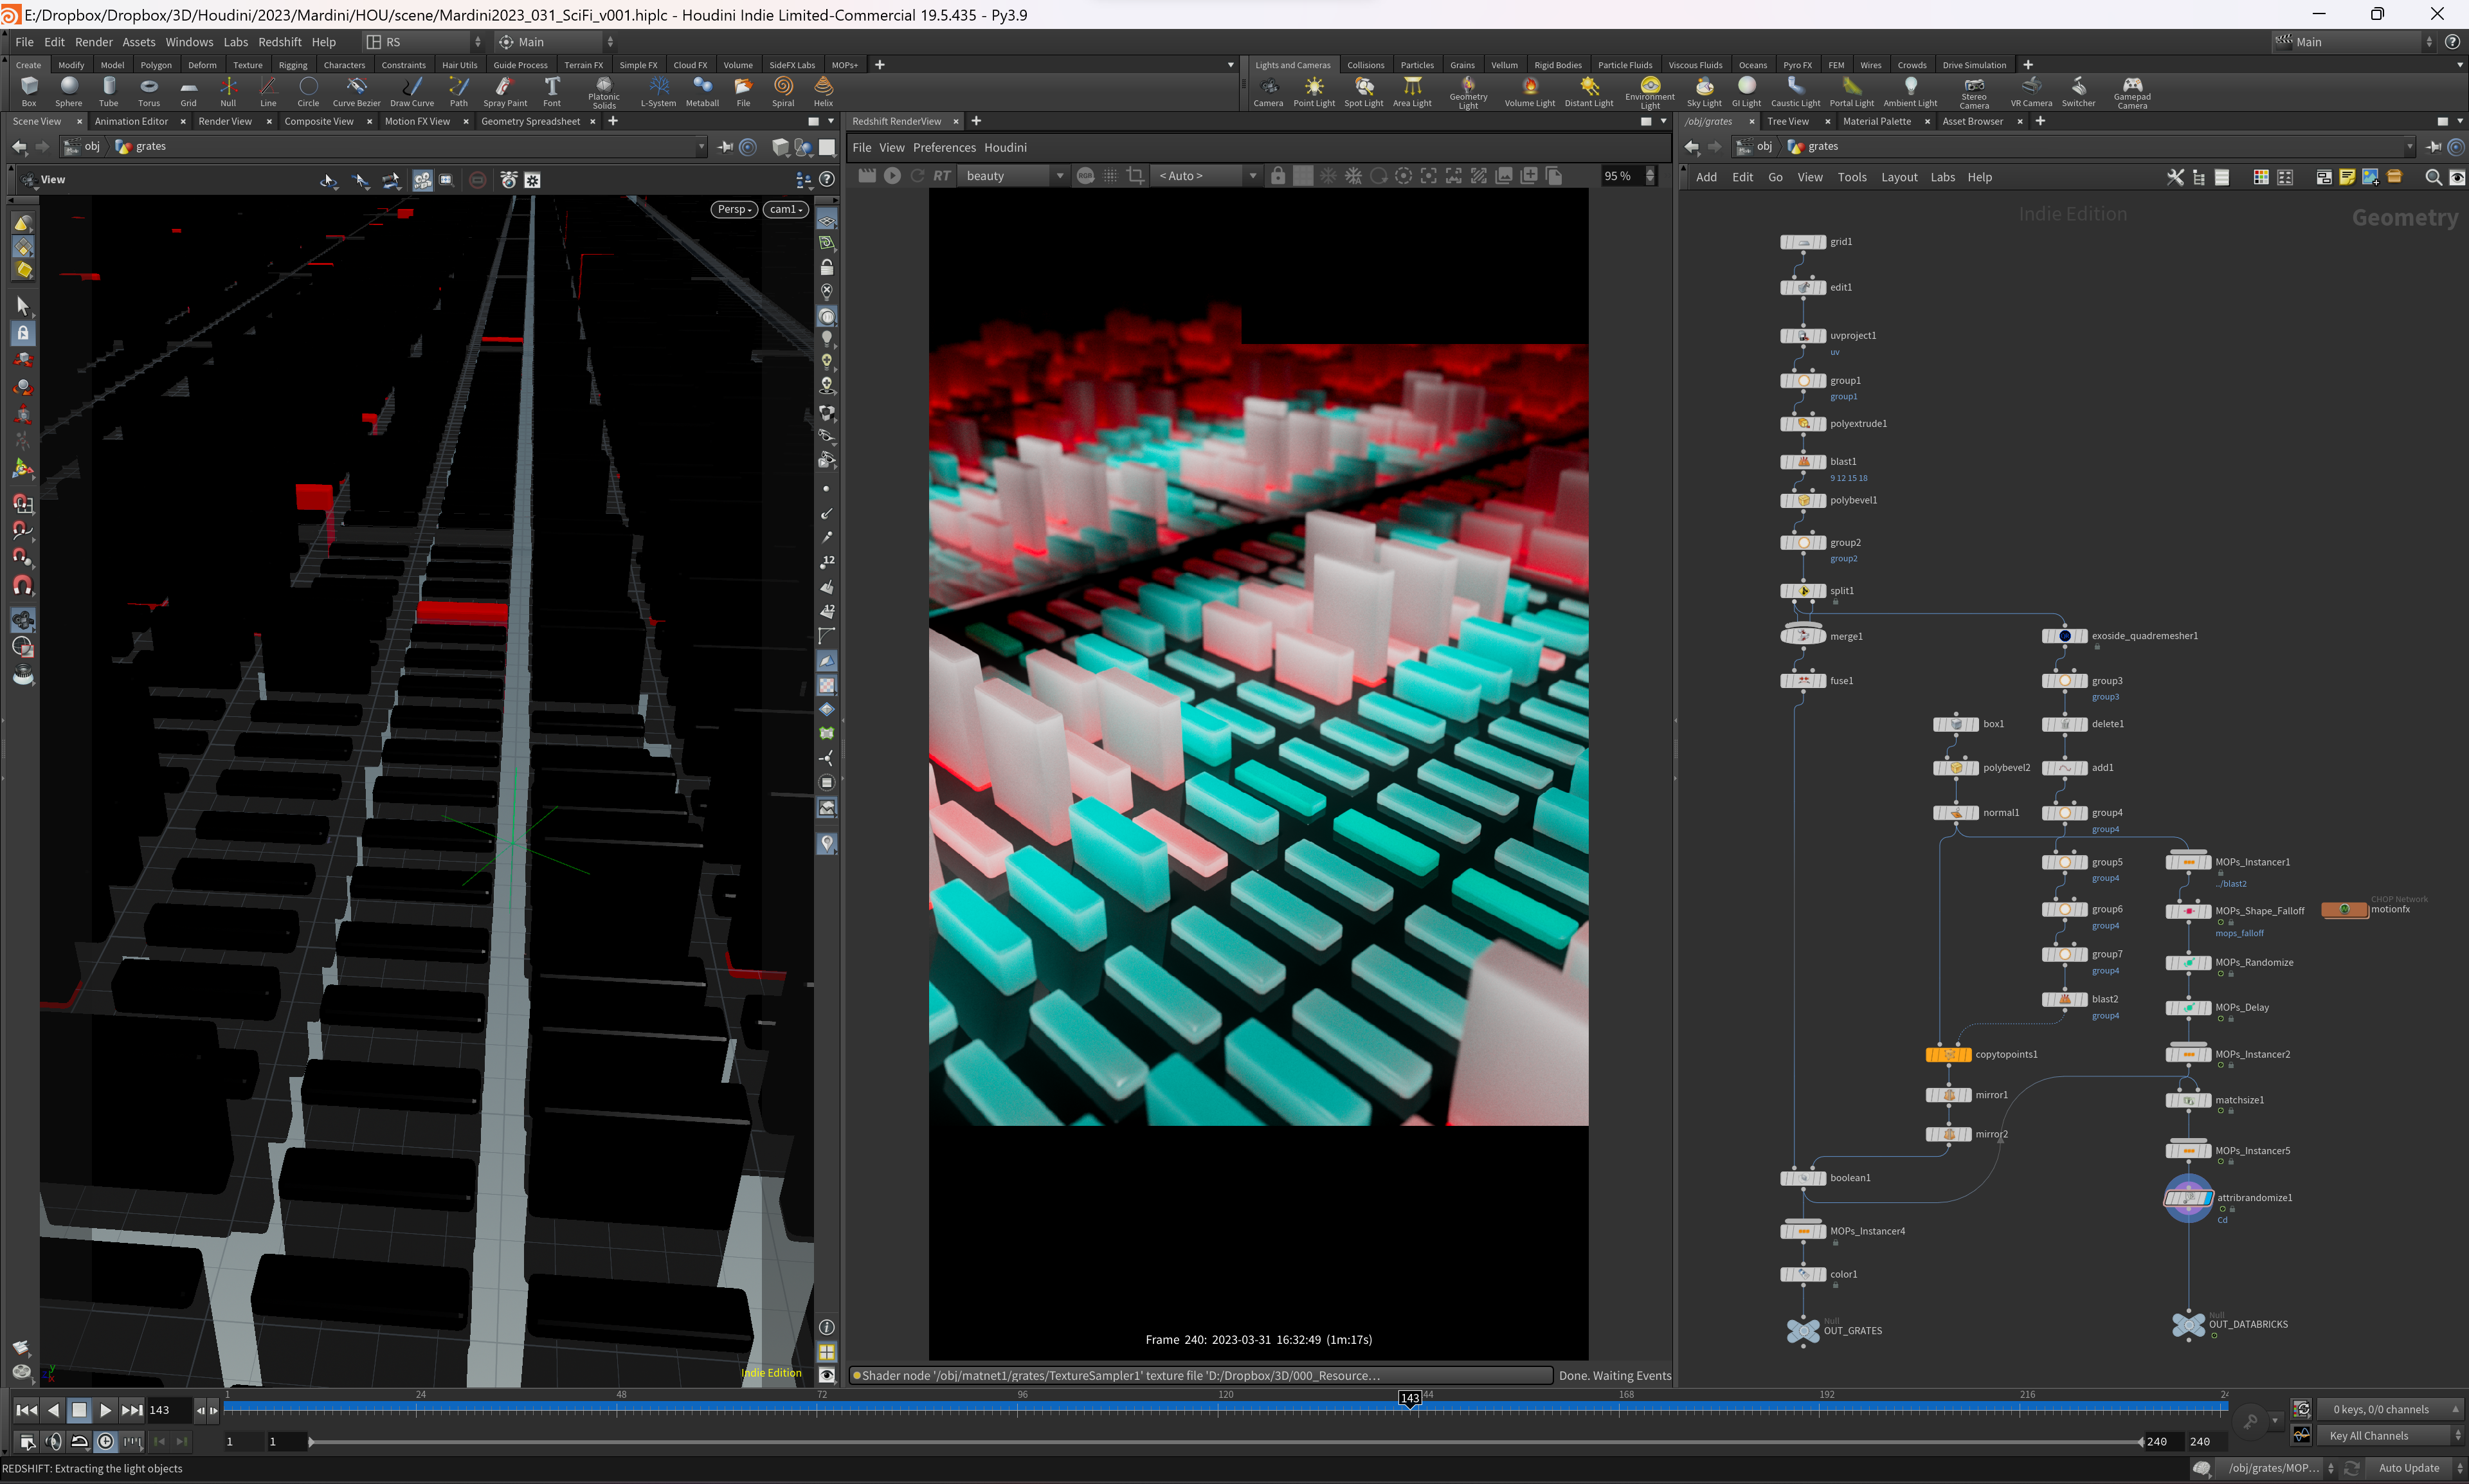Select the Spiral shelf tool
The image size is (2469, 1484).
[783, 91]
